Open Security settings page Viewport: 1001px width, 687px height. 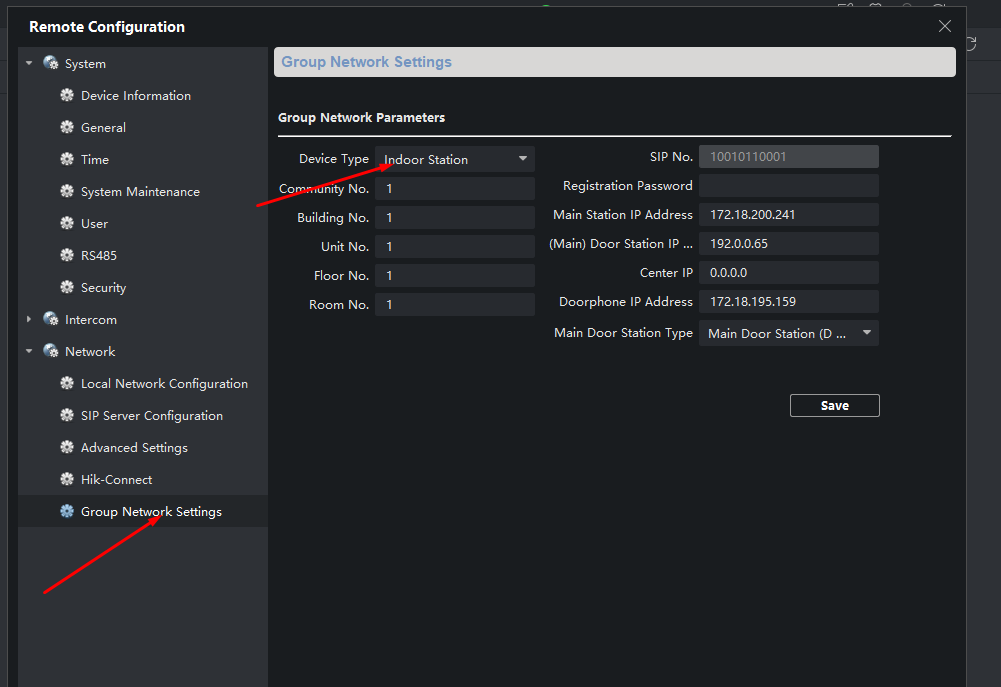(x=103, y=288)
